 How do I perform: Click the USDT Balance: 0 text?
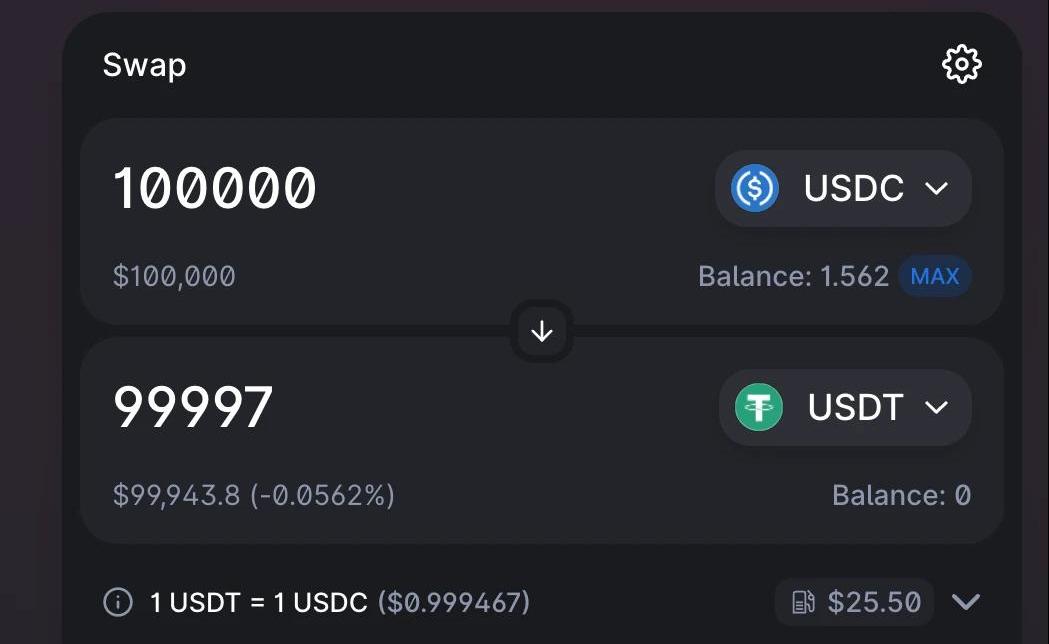pos(901,495)
